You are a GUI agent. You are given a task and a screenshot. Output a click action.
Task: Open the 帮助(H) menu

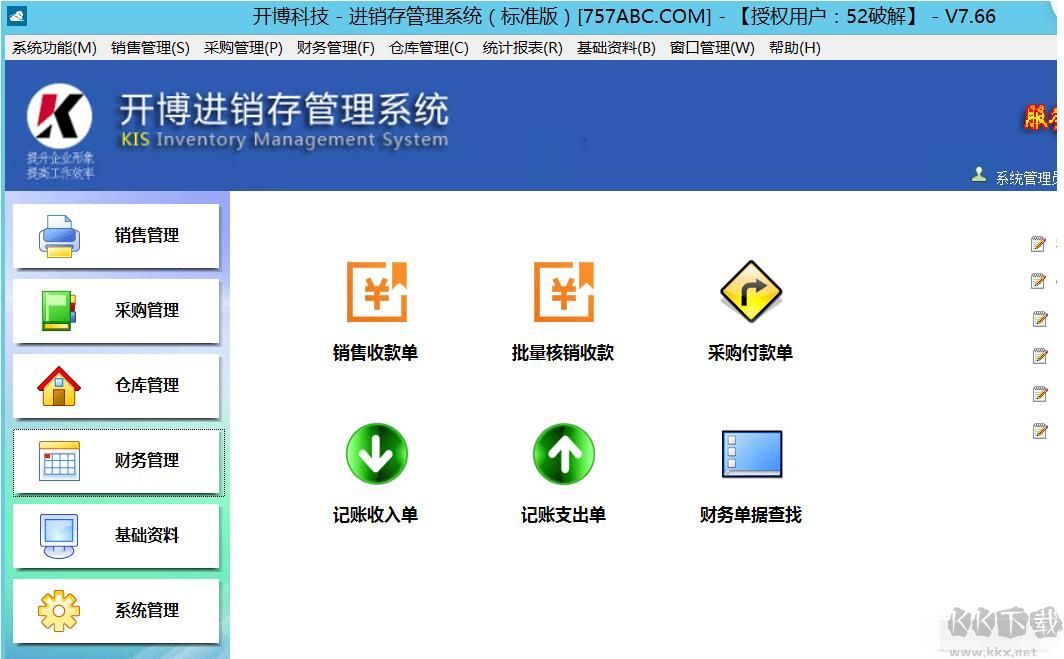(x=795, y=48)
